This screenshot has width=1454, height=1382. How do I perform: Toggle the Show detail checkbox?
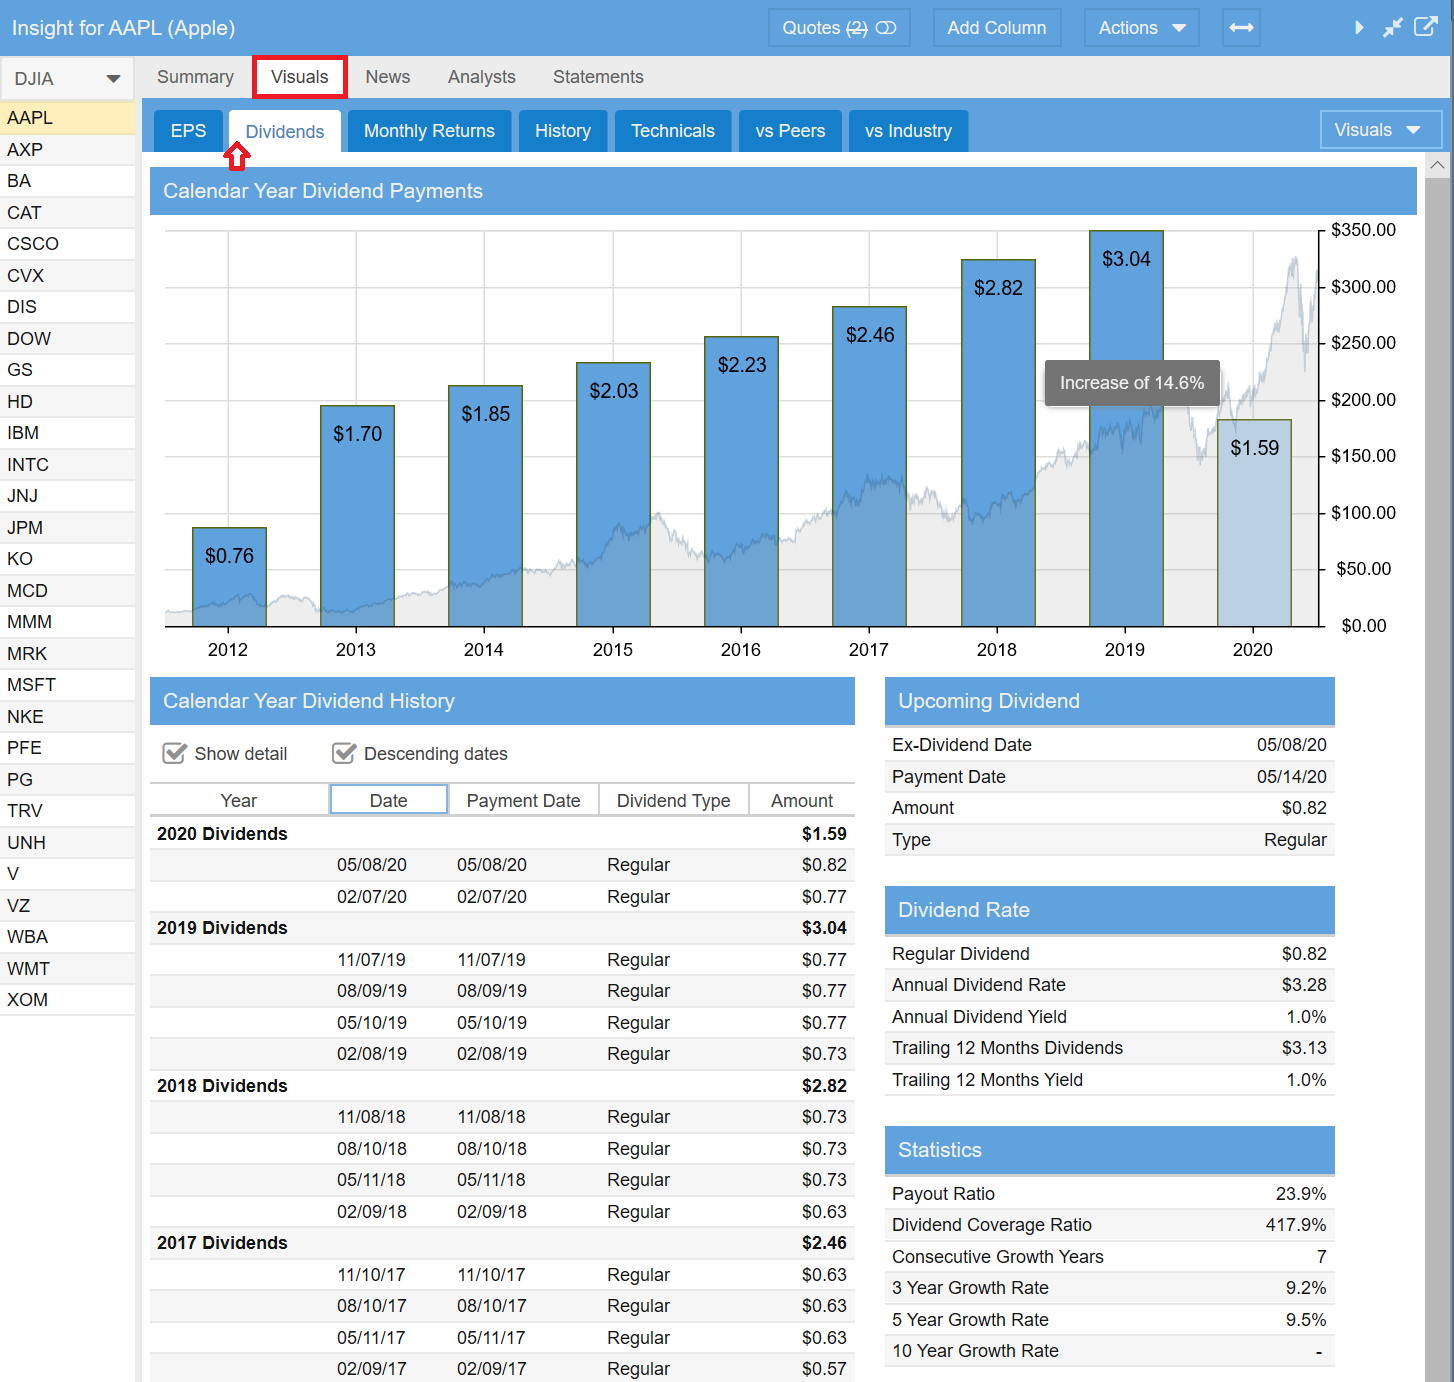coord(175,753)
